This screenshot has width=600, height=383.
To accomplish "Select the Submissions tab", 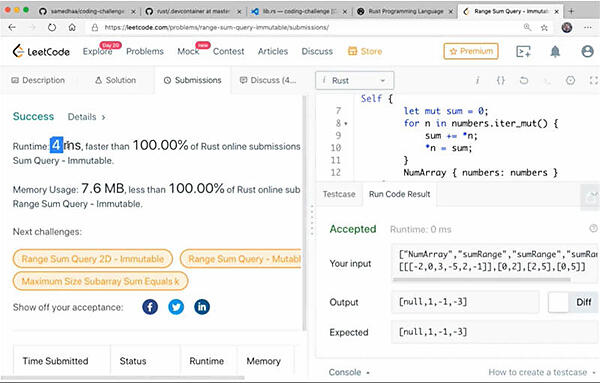I will click(x=193, y=80).
